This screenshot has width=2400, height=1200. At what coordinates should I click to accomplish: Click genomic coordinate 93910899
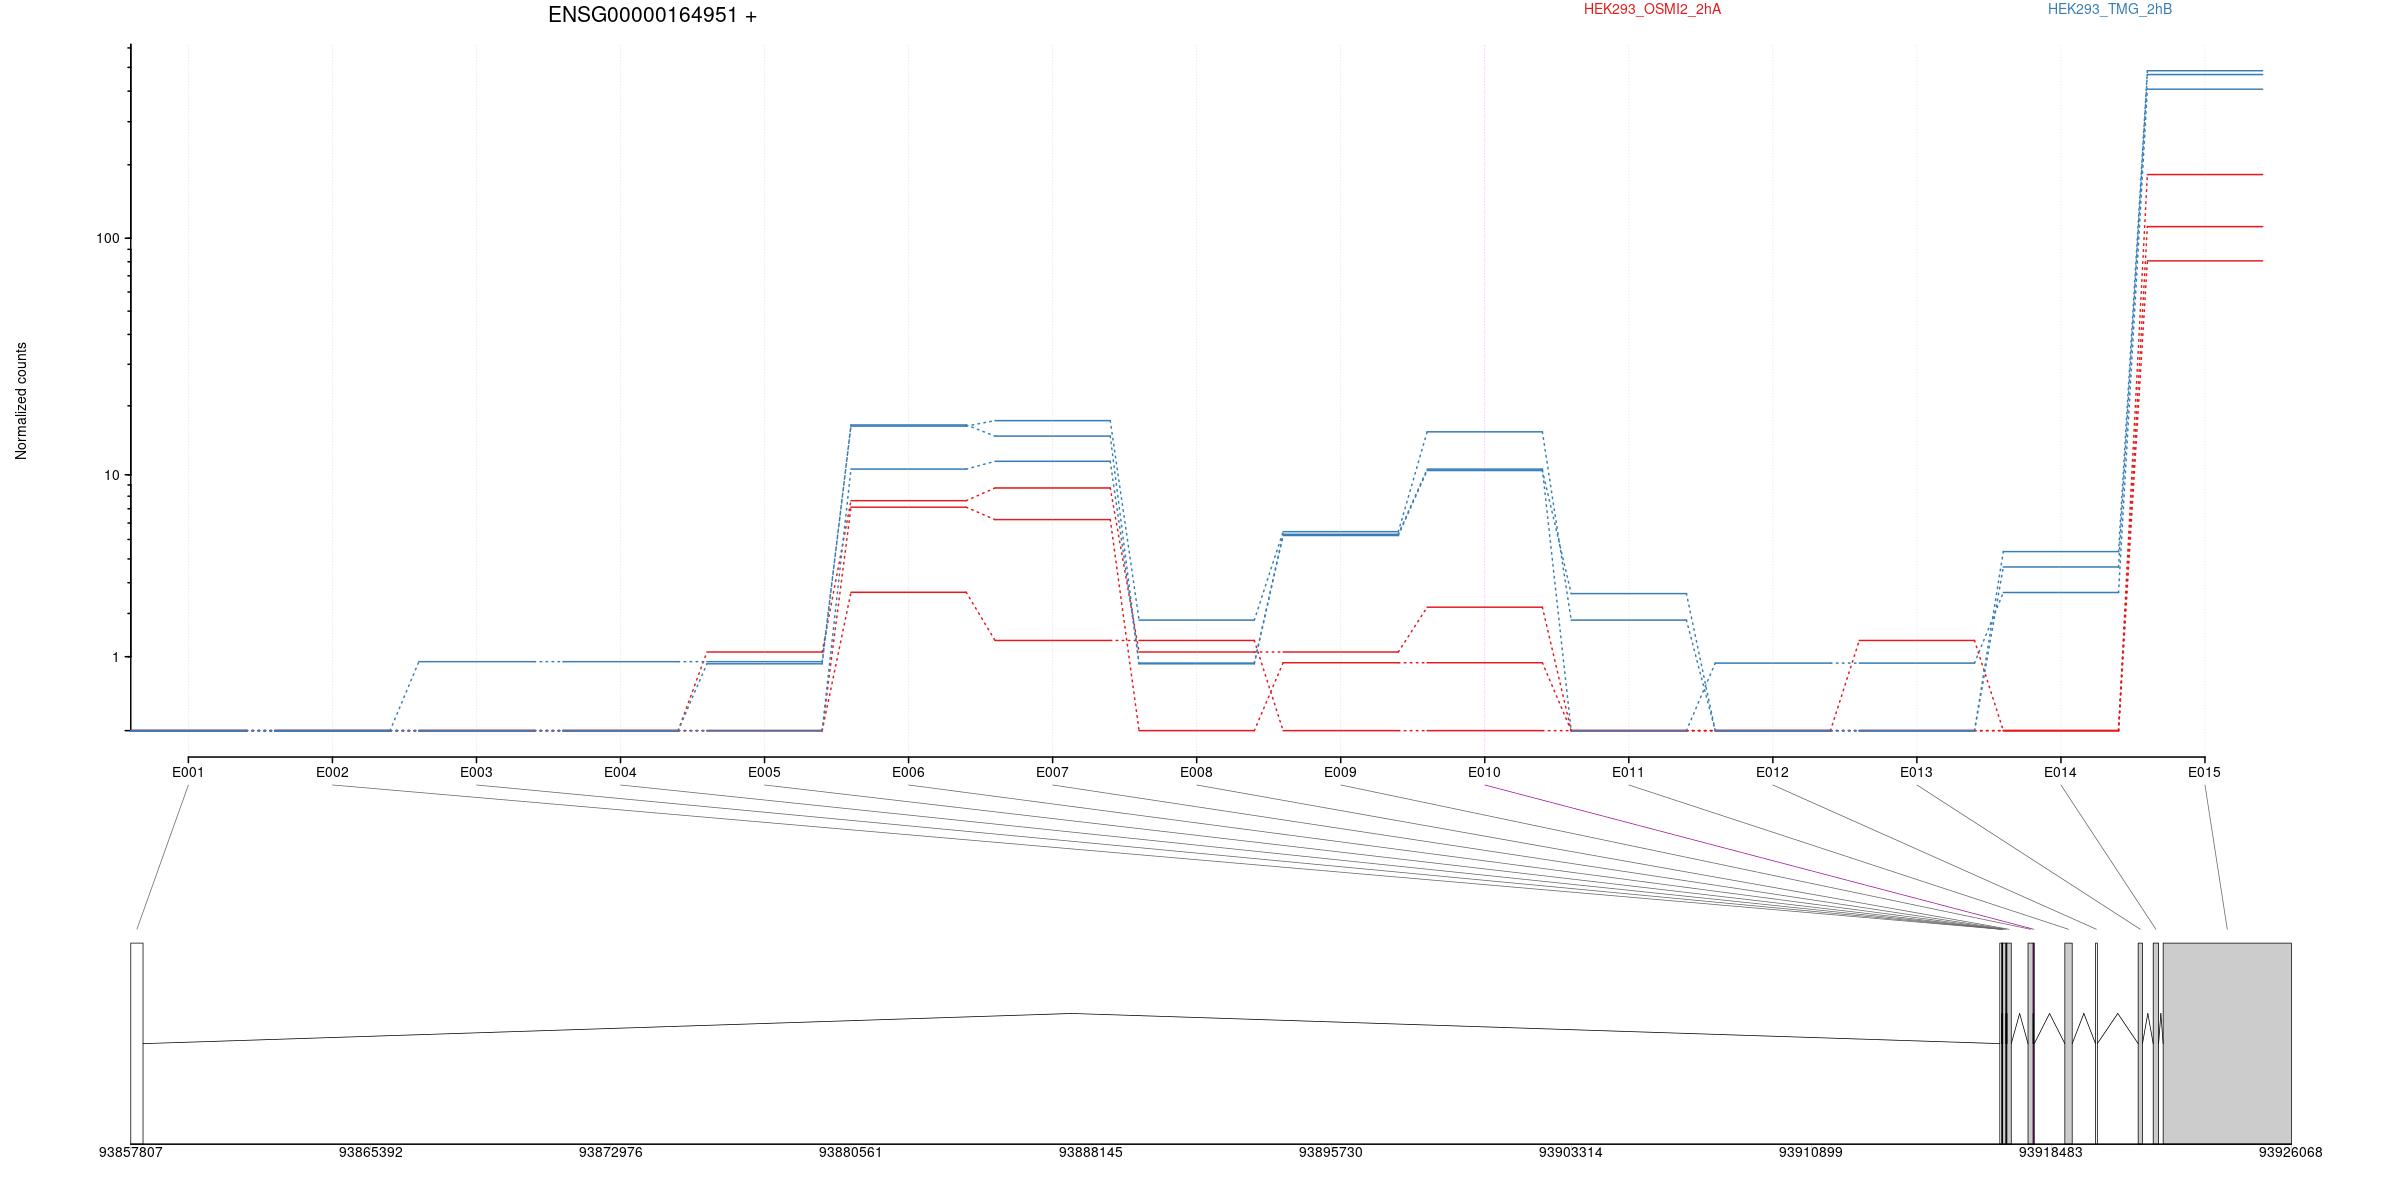(1811, 1152)
